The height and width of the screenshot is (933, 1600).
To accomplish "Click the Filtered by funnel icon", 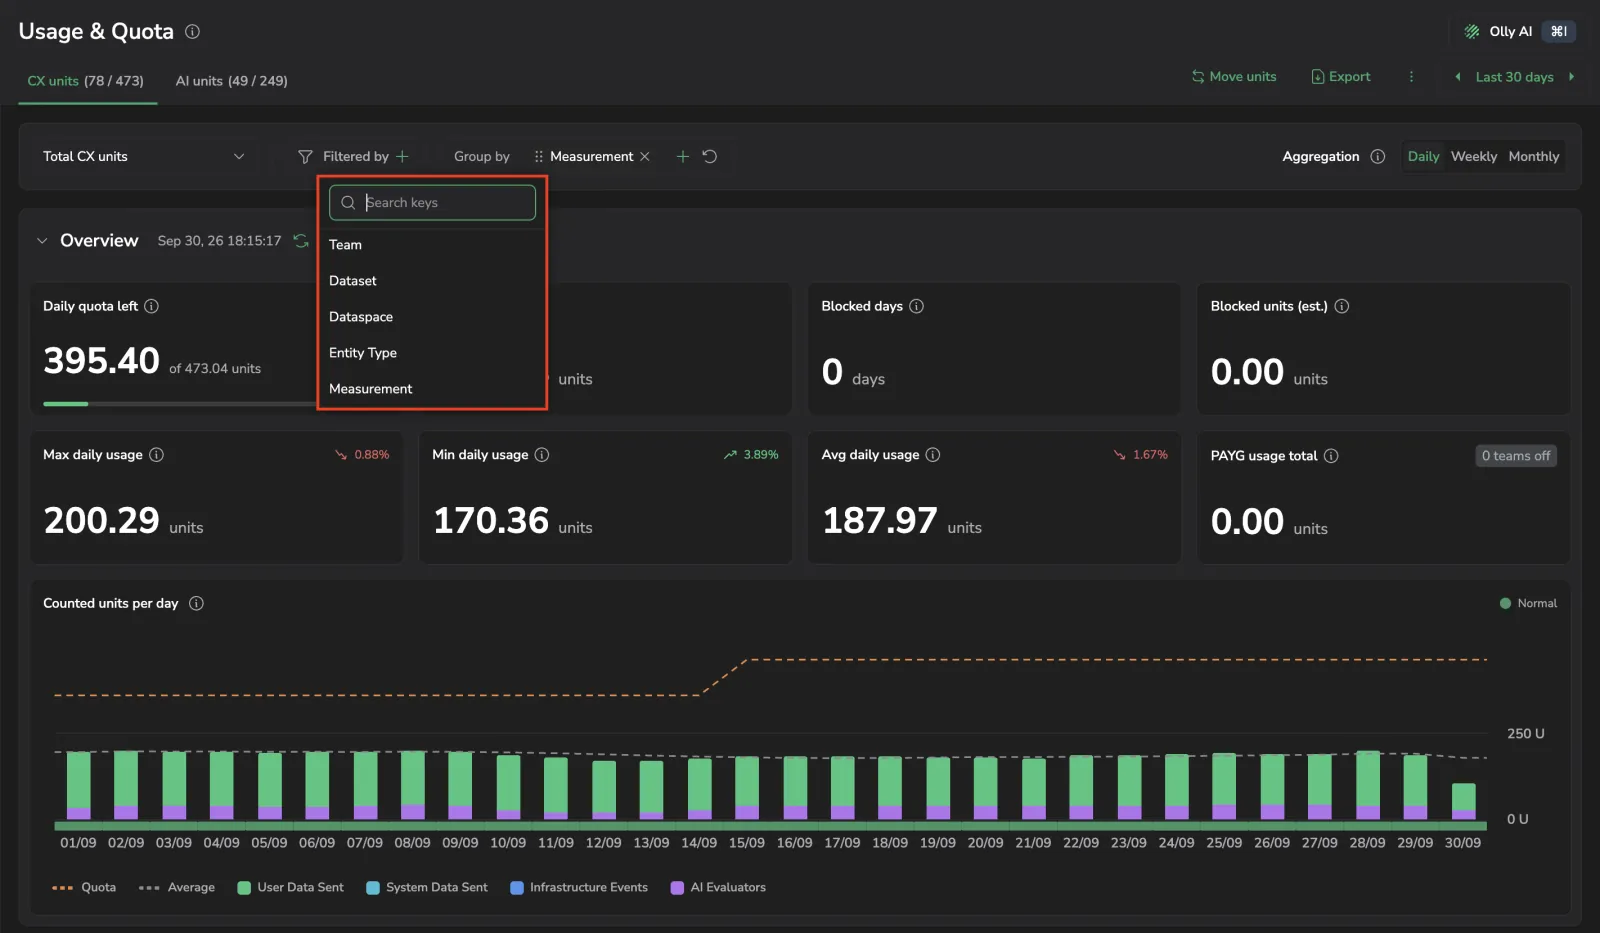I will click(x=305, y=157).
